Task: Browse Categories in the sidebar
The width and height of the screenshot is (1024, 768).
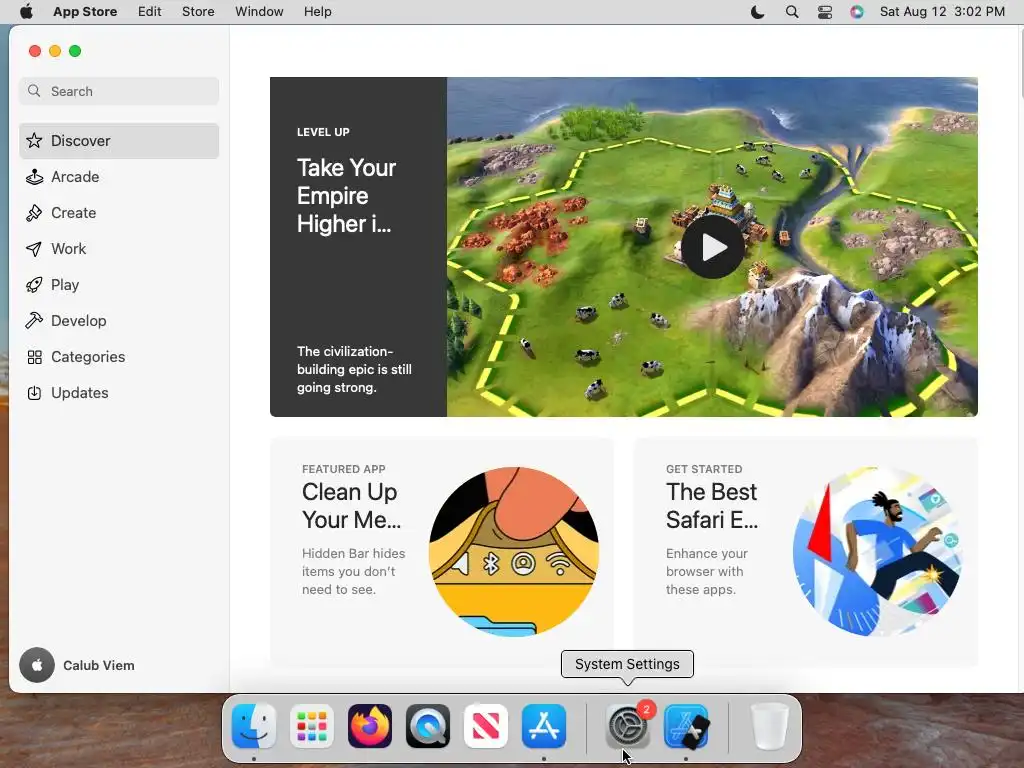Action: [x=119, y=356]
